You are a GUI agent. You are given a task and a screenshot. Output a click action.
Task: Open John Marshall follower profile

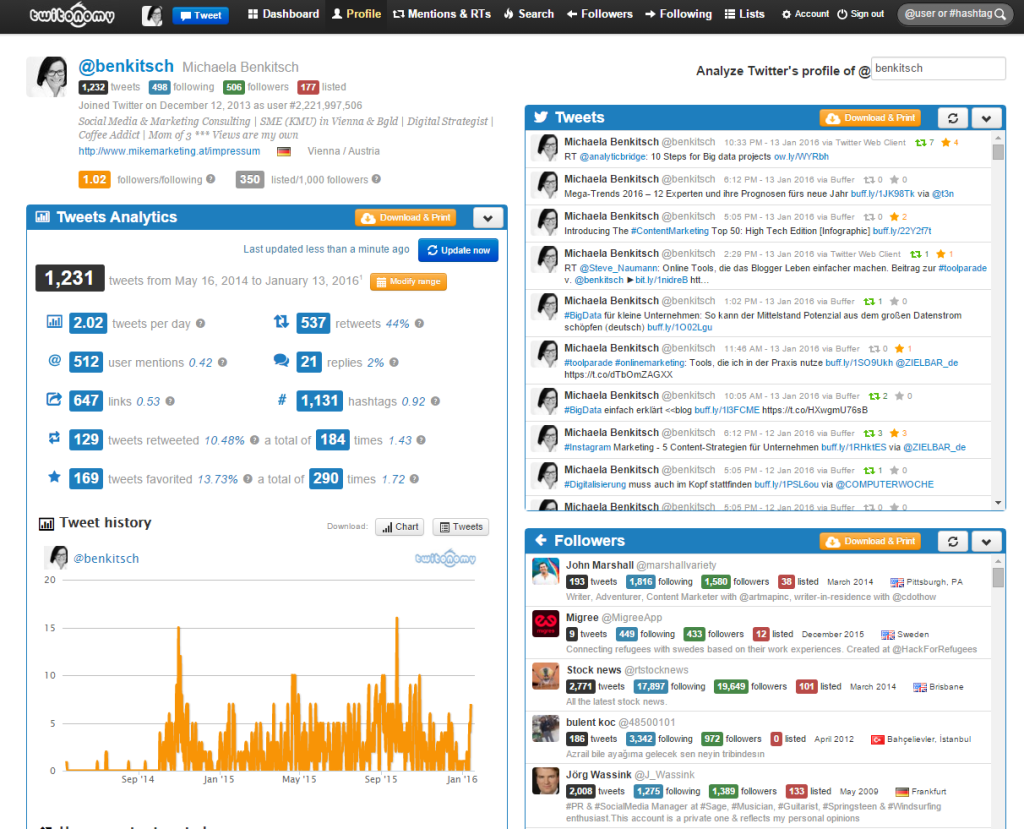coord(600,565)
